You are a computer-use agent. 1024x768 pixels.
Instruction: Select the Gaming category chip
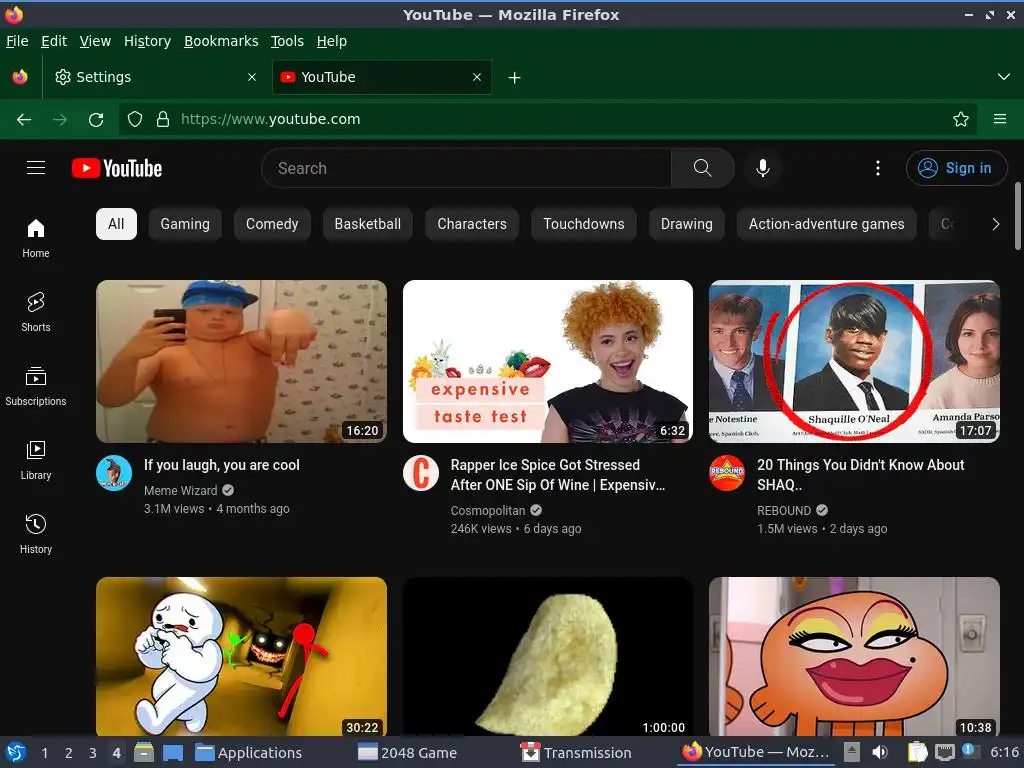coord(185,224)
